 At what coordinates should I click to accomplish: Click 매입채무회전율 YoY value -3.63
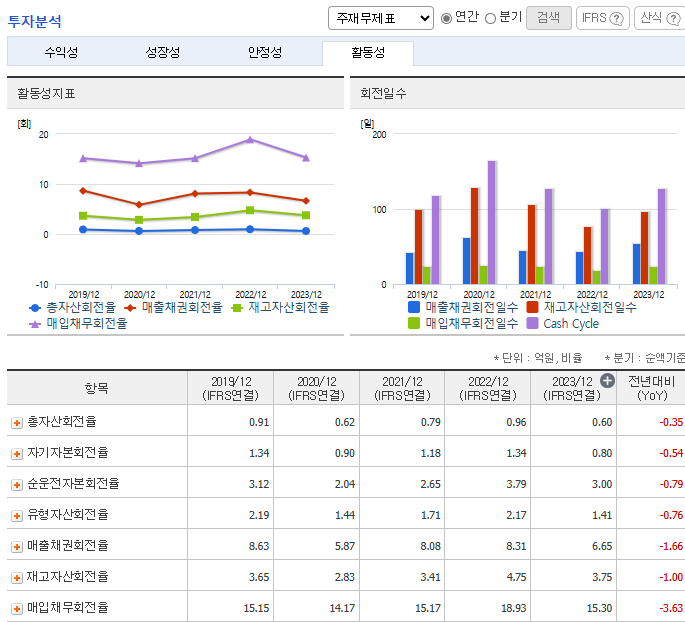pyautogui.click(x=671, y=608)
